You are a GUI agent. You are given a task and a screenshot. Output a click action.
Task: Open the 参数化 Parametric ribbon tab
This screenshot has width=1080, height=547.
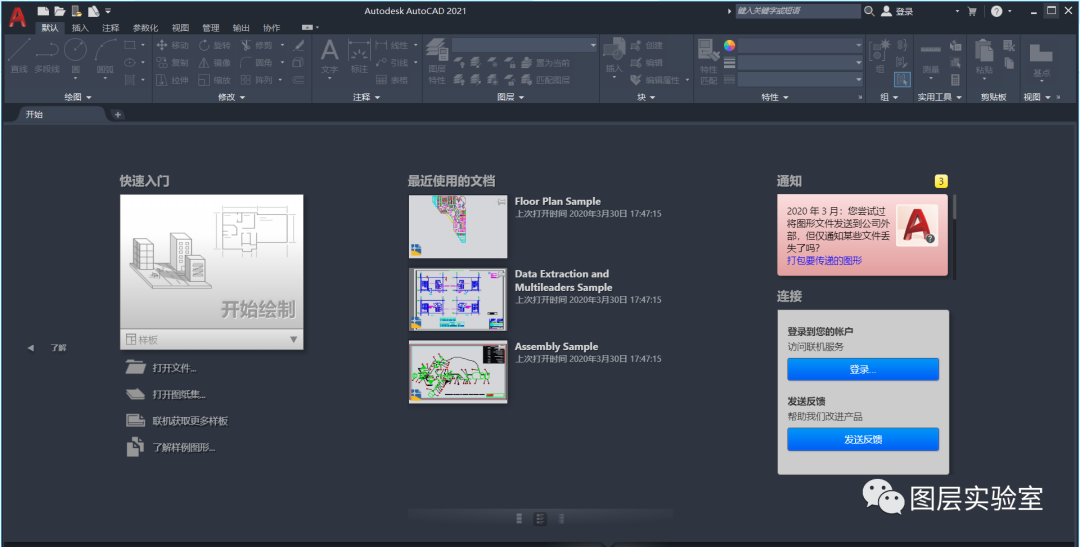tap(145, 28)
